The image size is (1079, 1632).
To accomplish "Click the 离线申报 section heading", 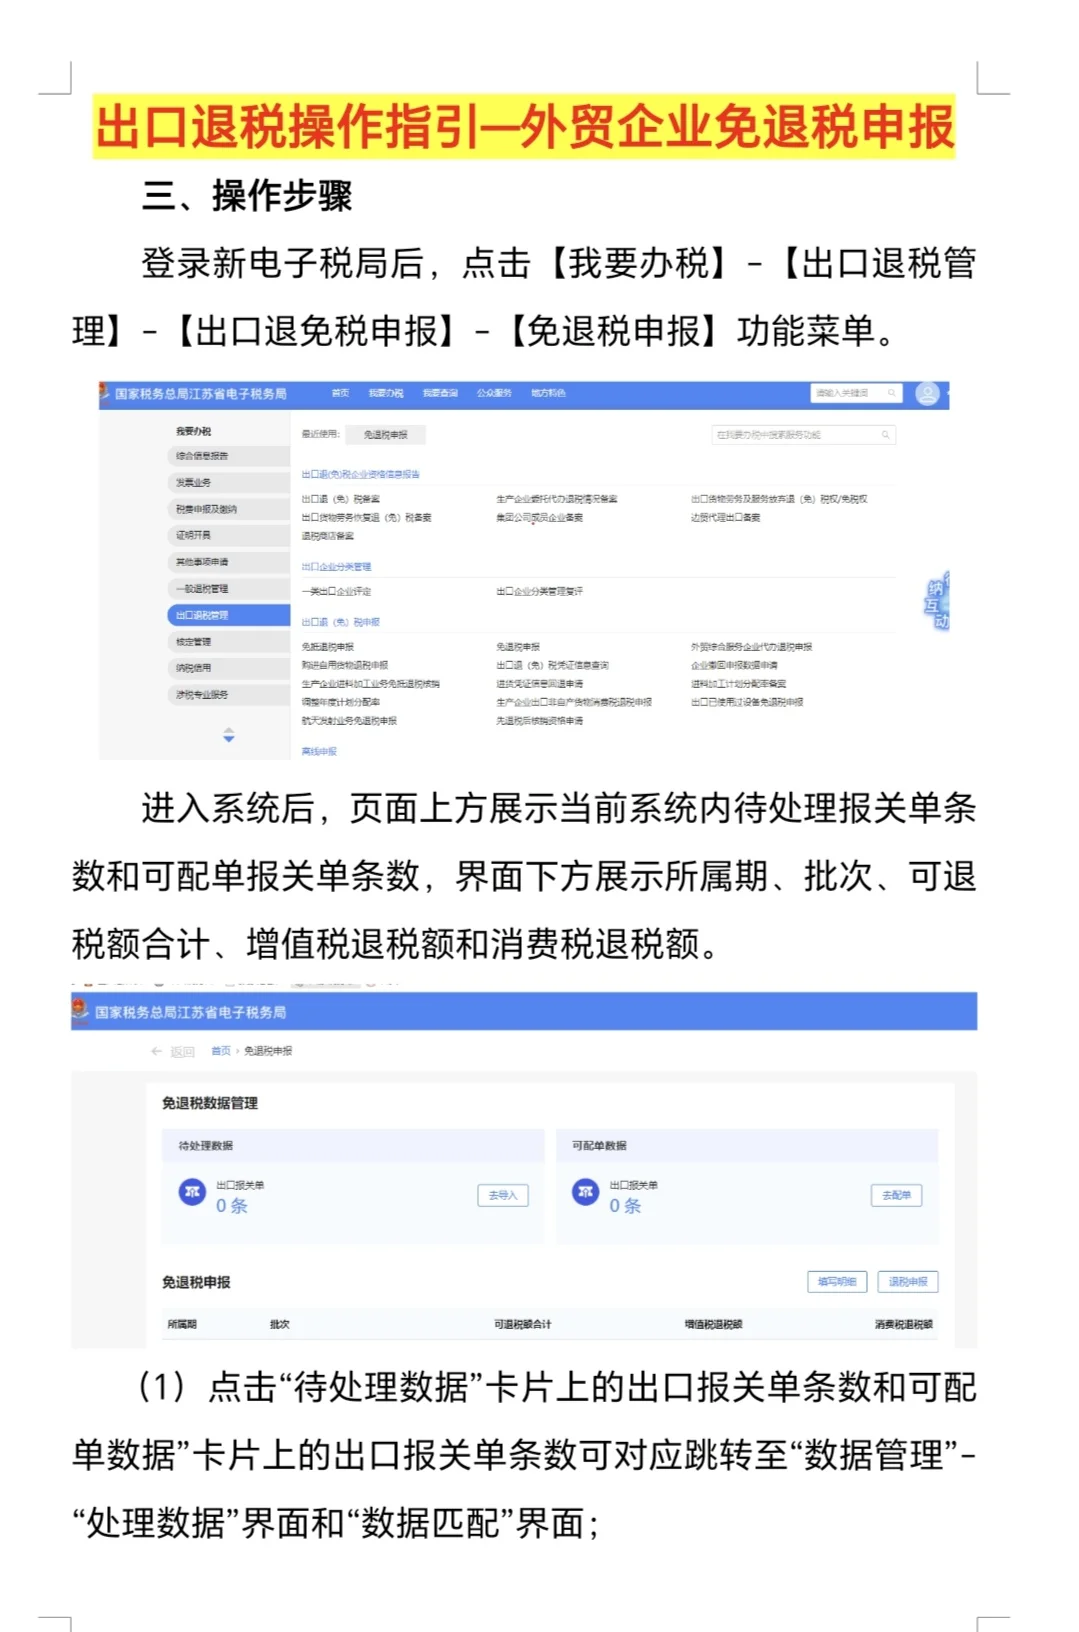I will pos(320,751).
